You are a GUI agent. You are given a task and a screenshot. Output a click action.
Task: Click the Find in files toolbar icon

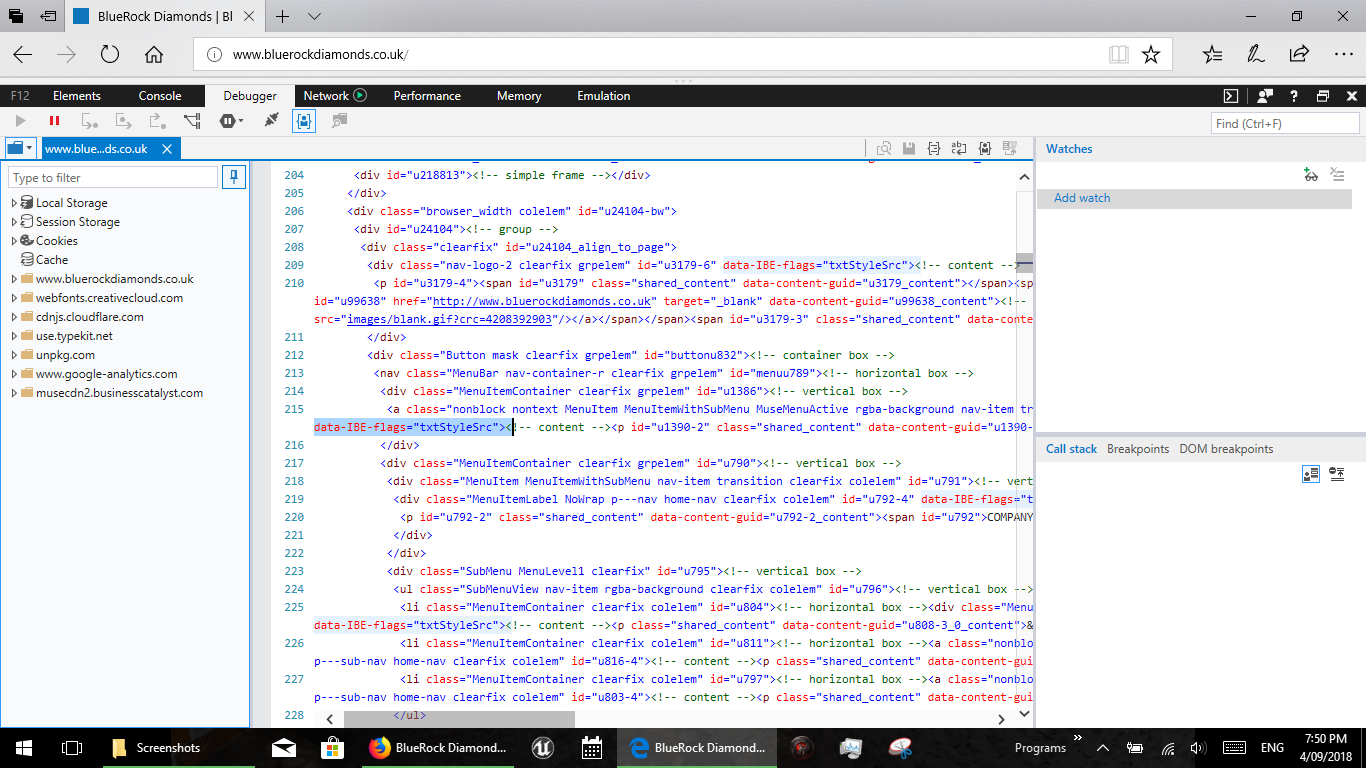(x=339, y=120)
